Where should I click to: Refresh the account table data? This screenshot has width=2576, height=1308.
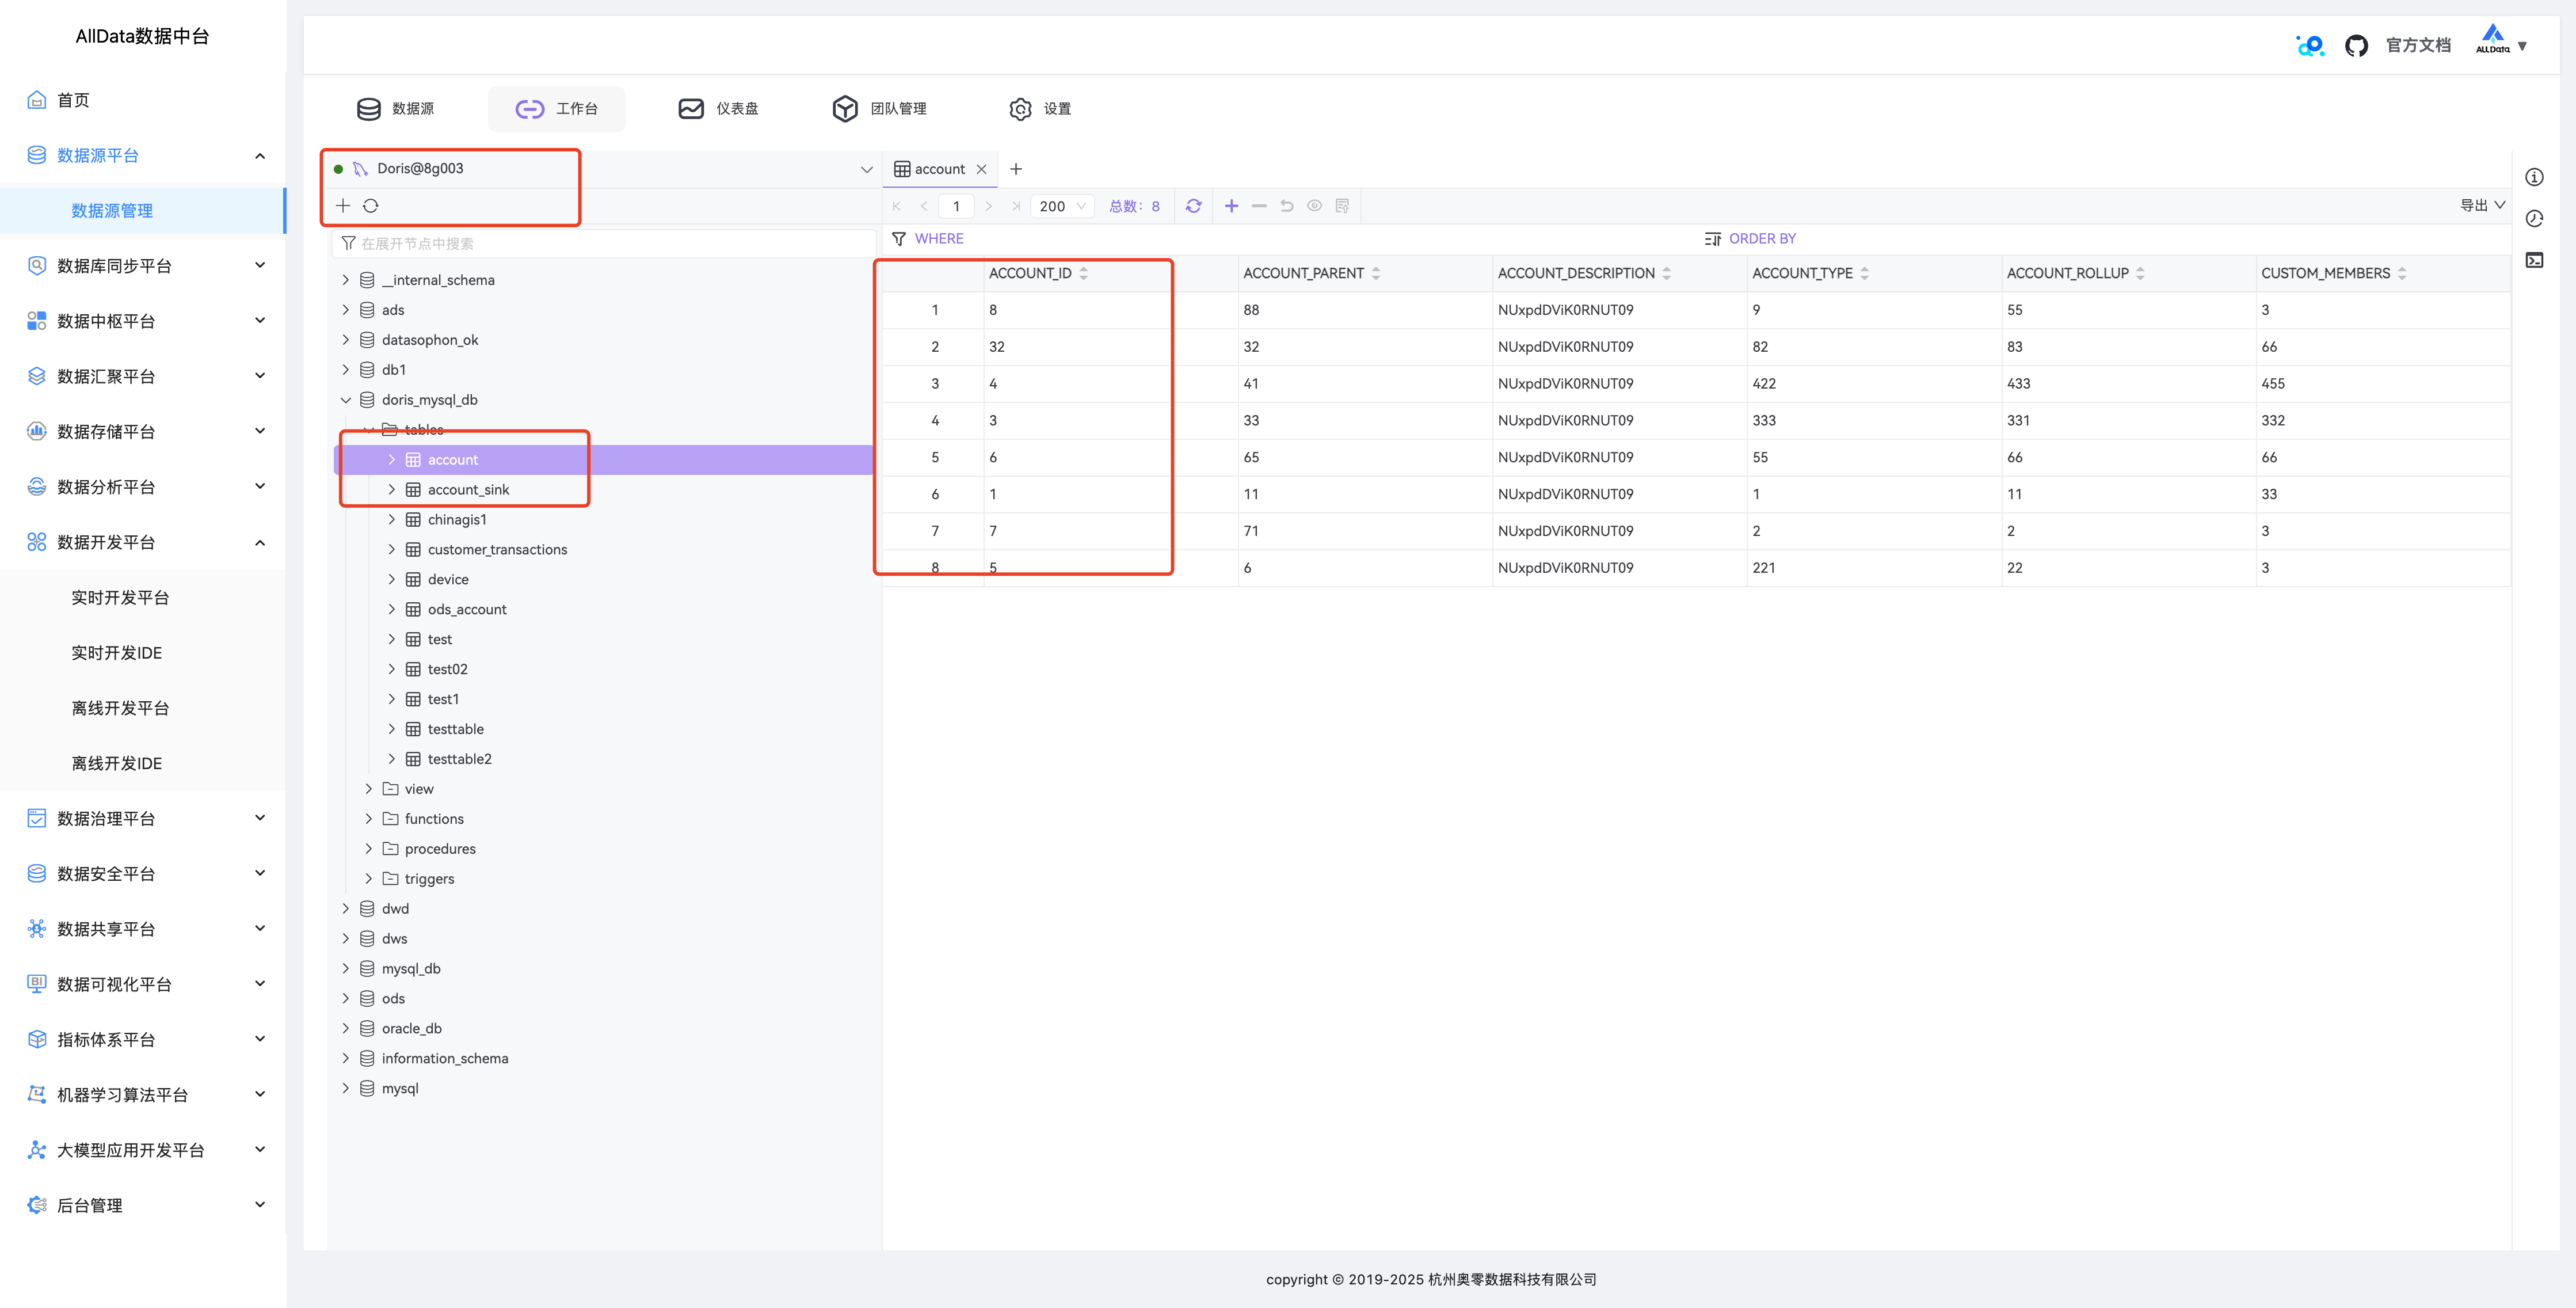click(x=1193, y=206)
